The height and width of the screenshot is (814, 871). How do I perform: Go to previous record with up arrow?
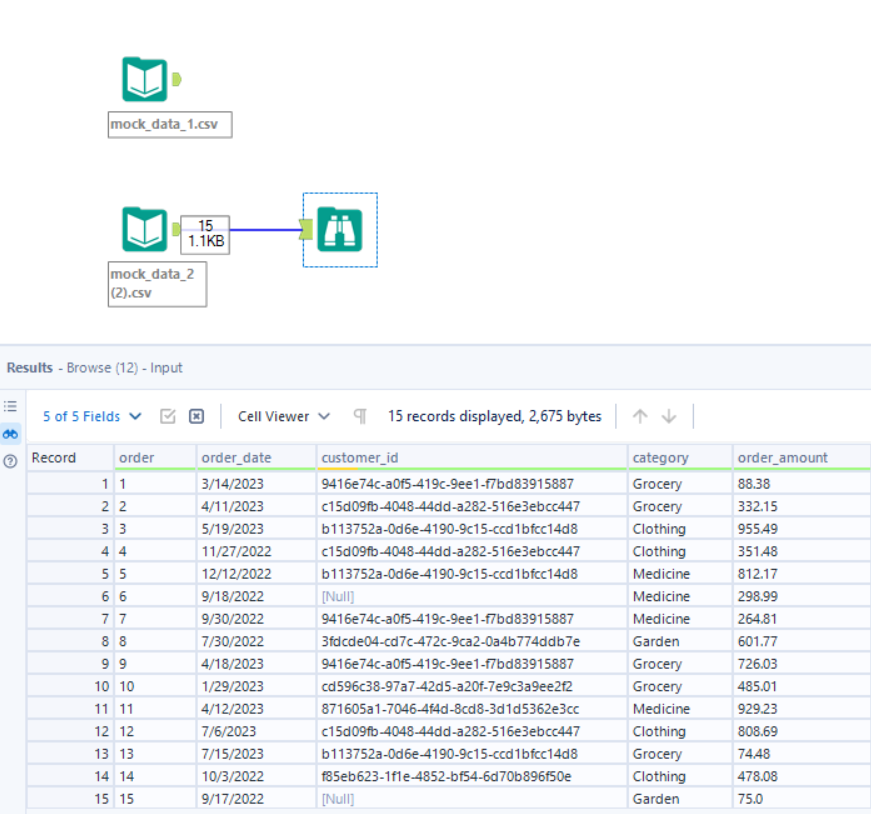click(641, 416)
